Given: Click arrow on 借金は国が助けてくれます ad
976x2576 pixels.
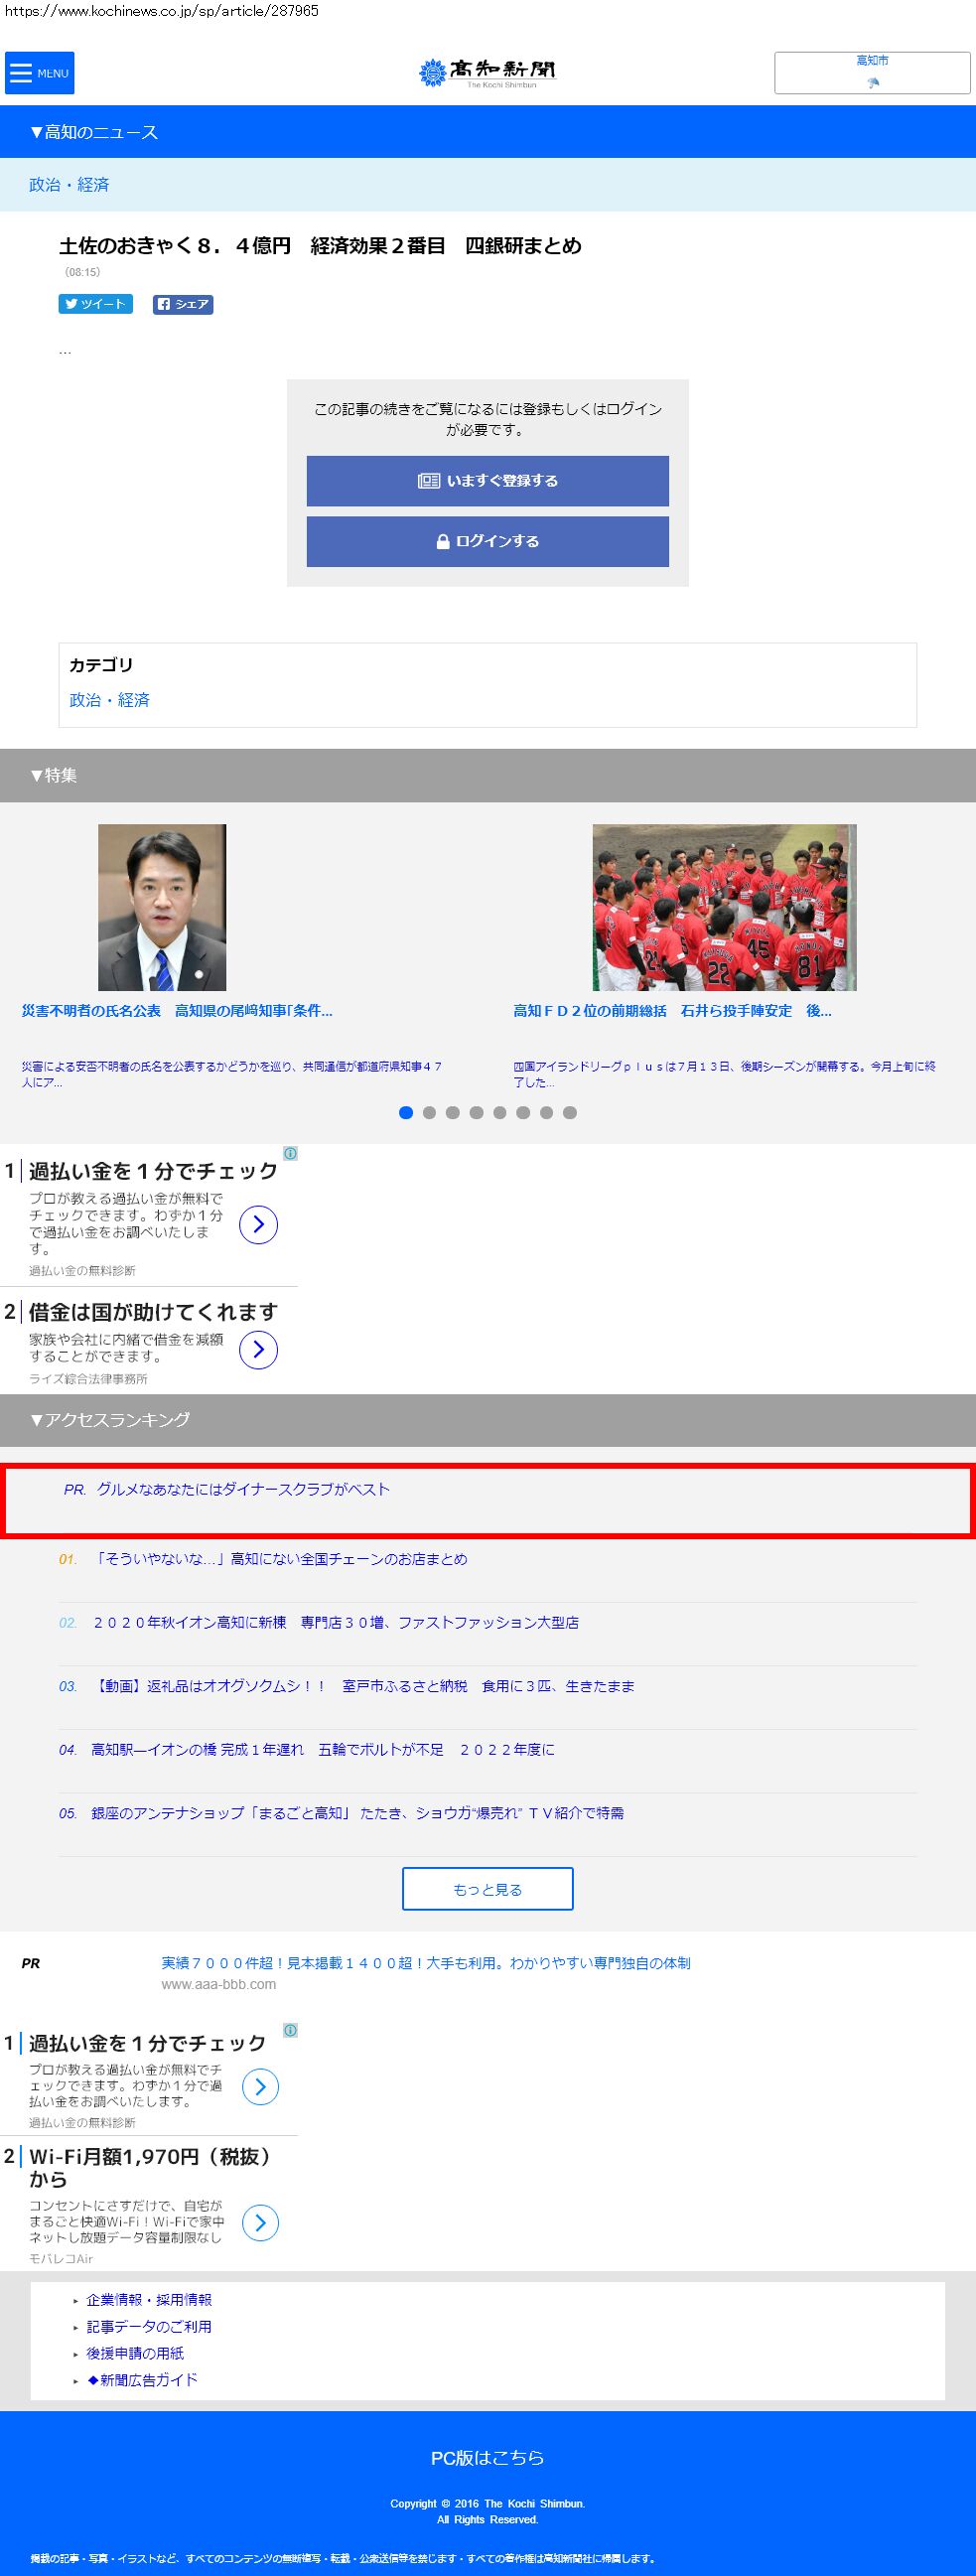Looking at the screenshot, I should pyautogui.click(x=258, y=1350).
